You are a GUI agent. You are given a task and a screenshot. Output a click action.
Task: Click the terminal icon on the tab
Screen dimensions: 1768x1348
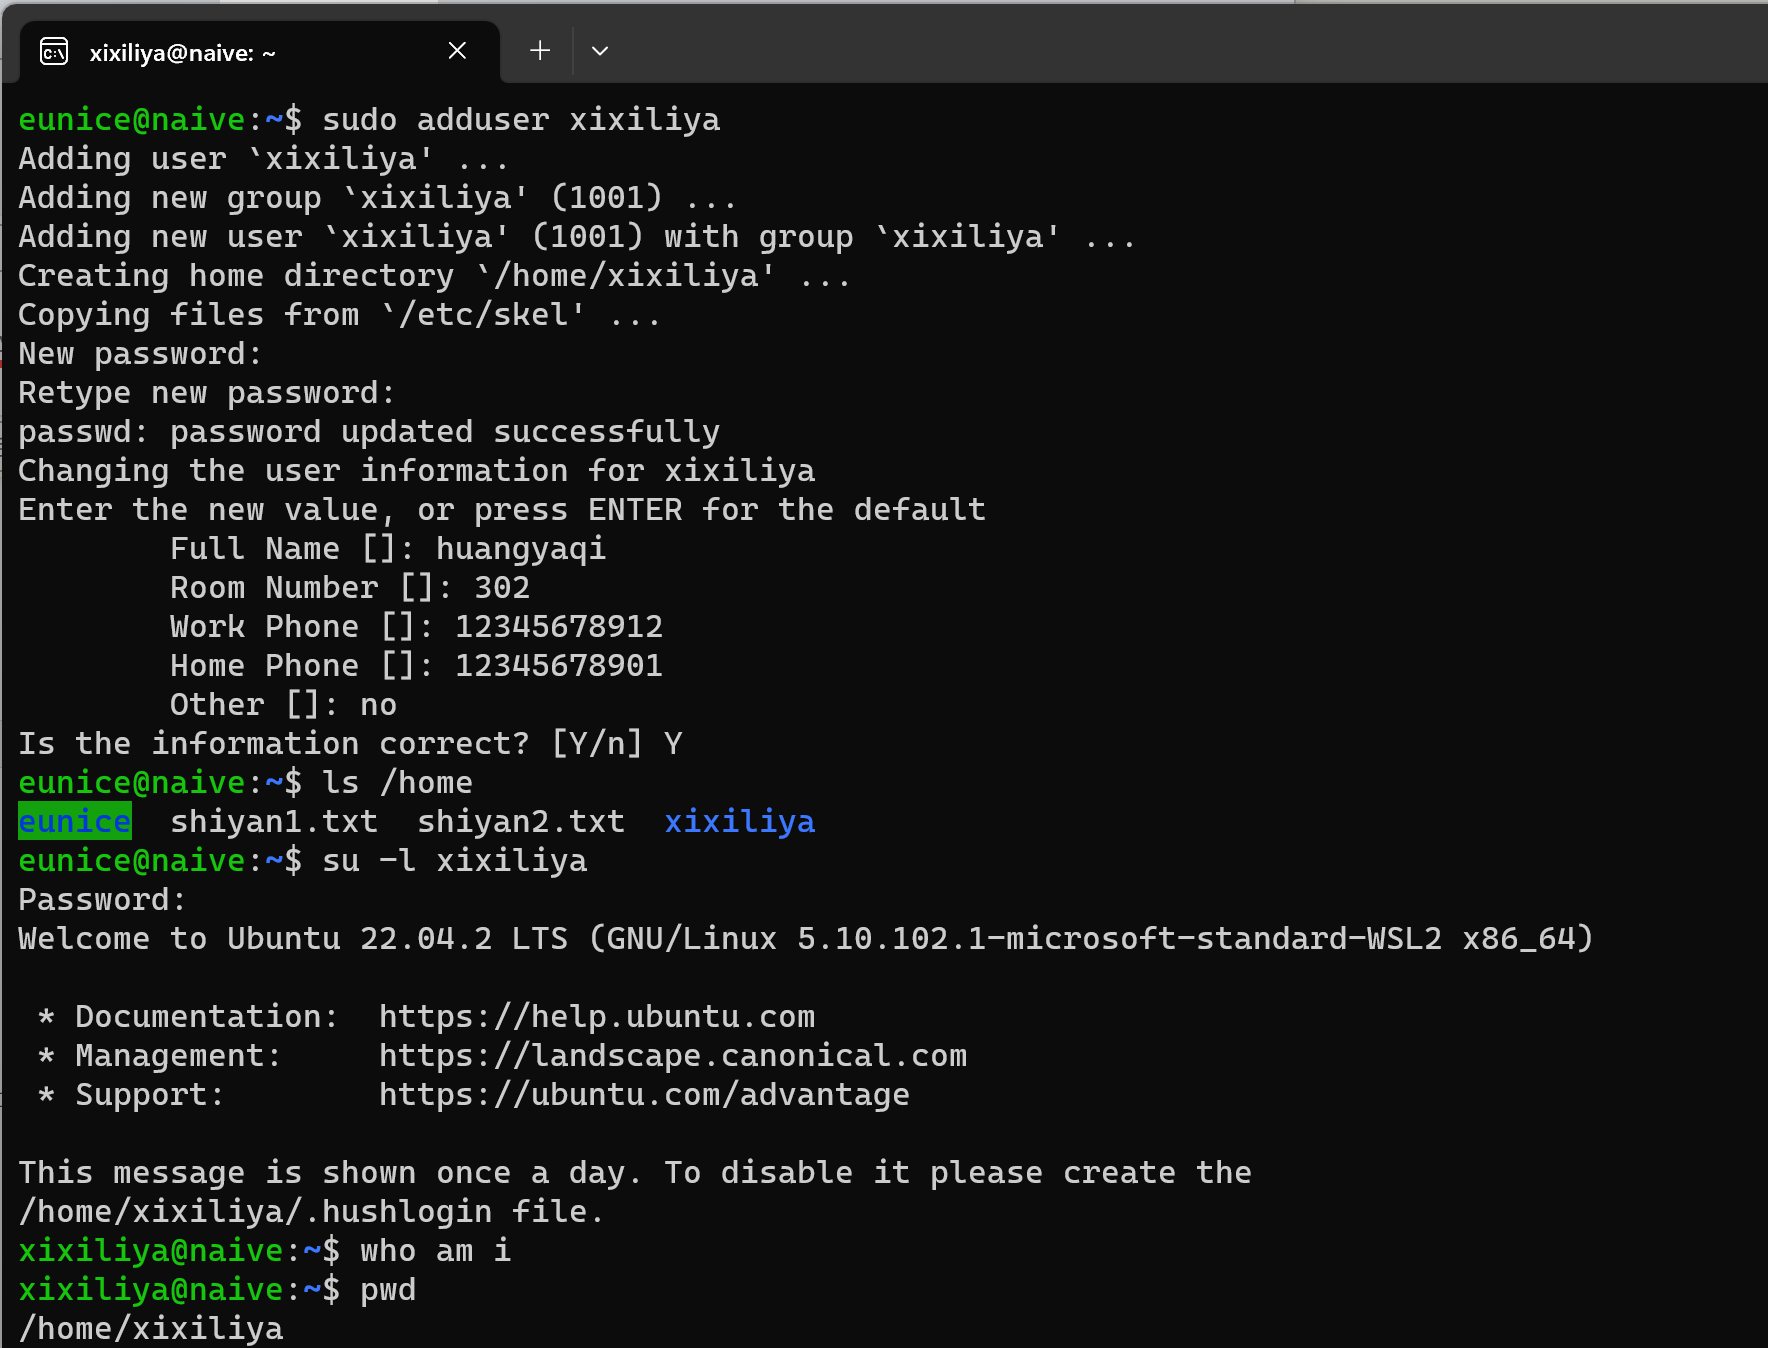point(54,51)
